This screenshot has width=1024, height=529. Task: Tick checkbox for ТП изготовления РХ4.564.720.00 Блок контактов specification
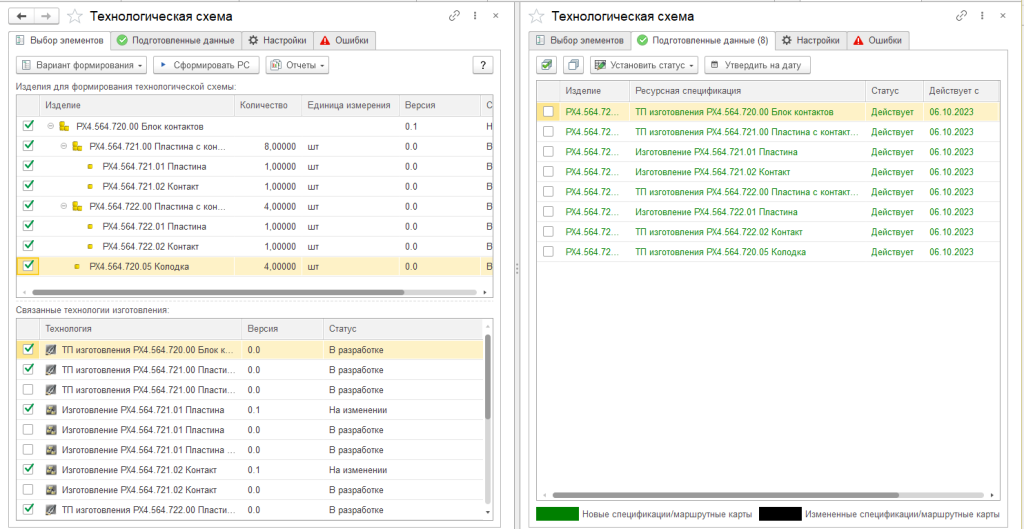point(547,112)
